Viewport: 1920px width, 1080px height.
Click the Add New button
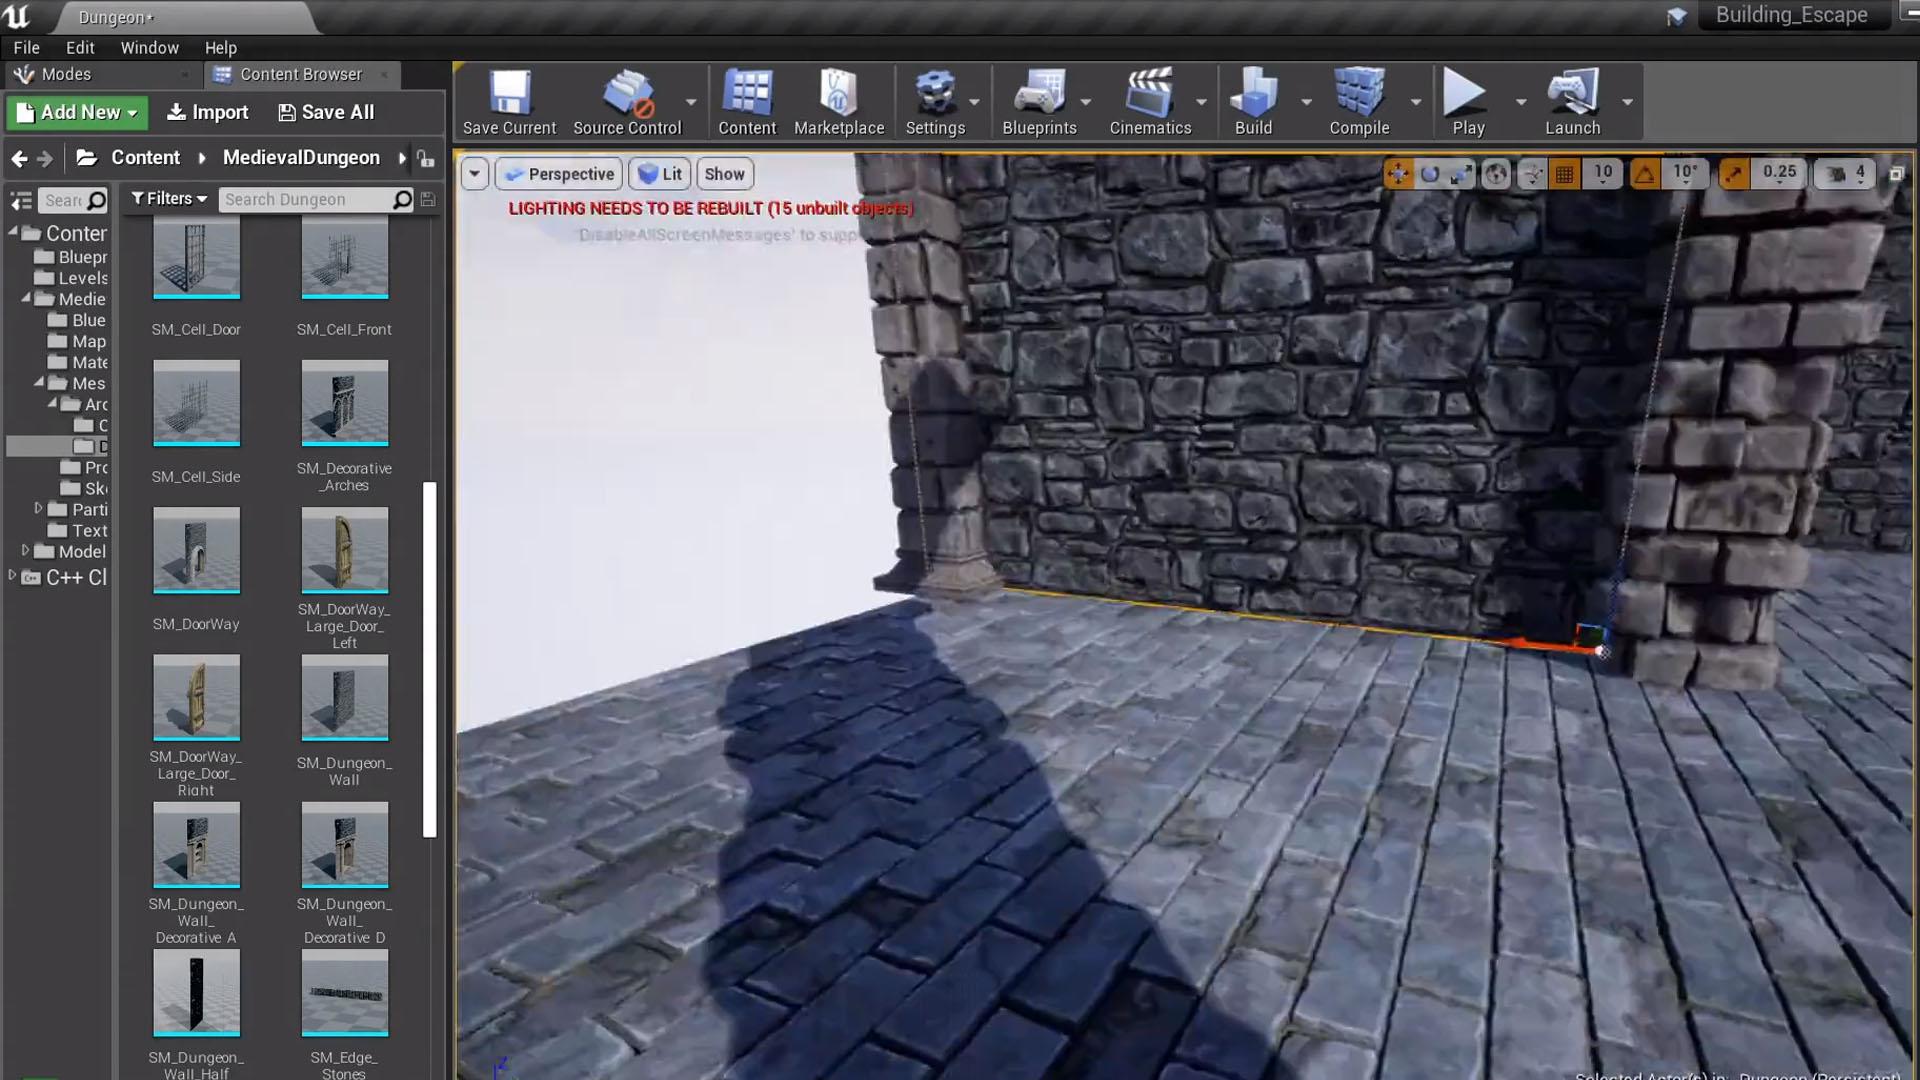click(77, 112)
